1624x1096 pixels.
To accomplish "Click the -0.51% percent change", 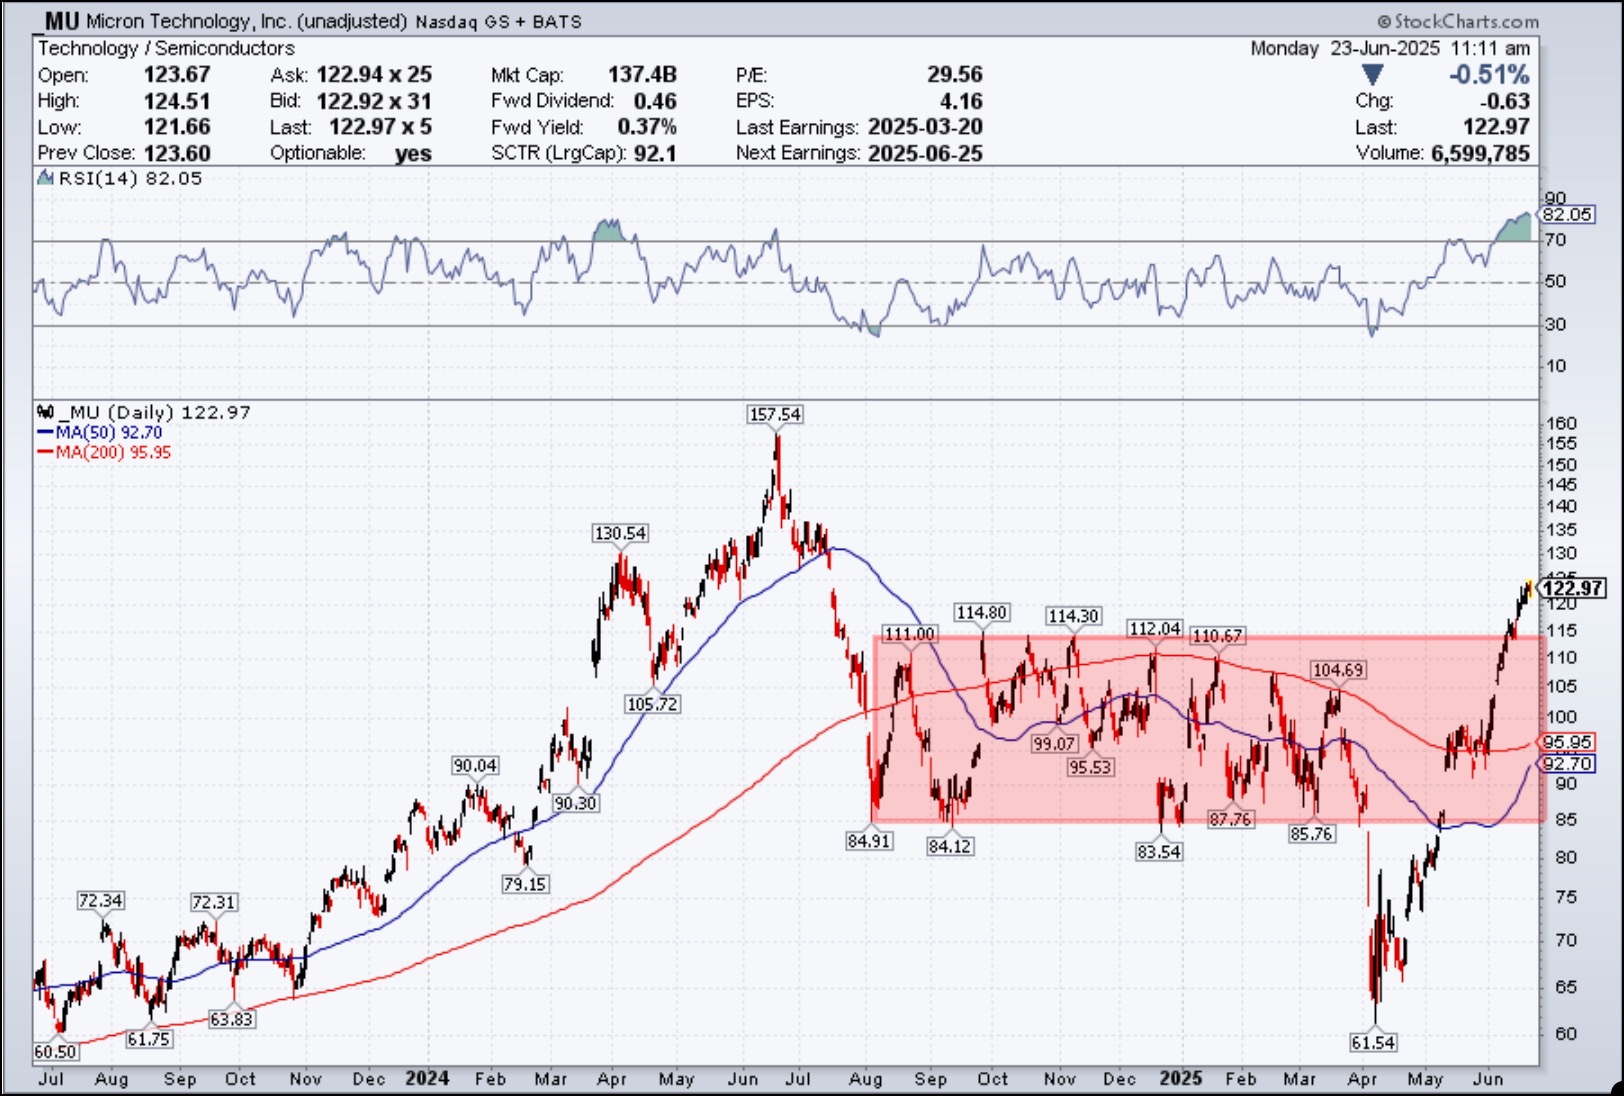I will pyautogui.click(x=1489, y=75).
